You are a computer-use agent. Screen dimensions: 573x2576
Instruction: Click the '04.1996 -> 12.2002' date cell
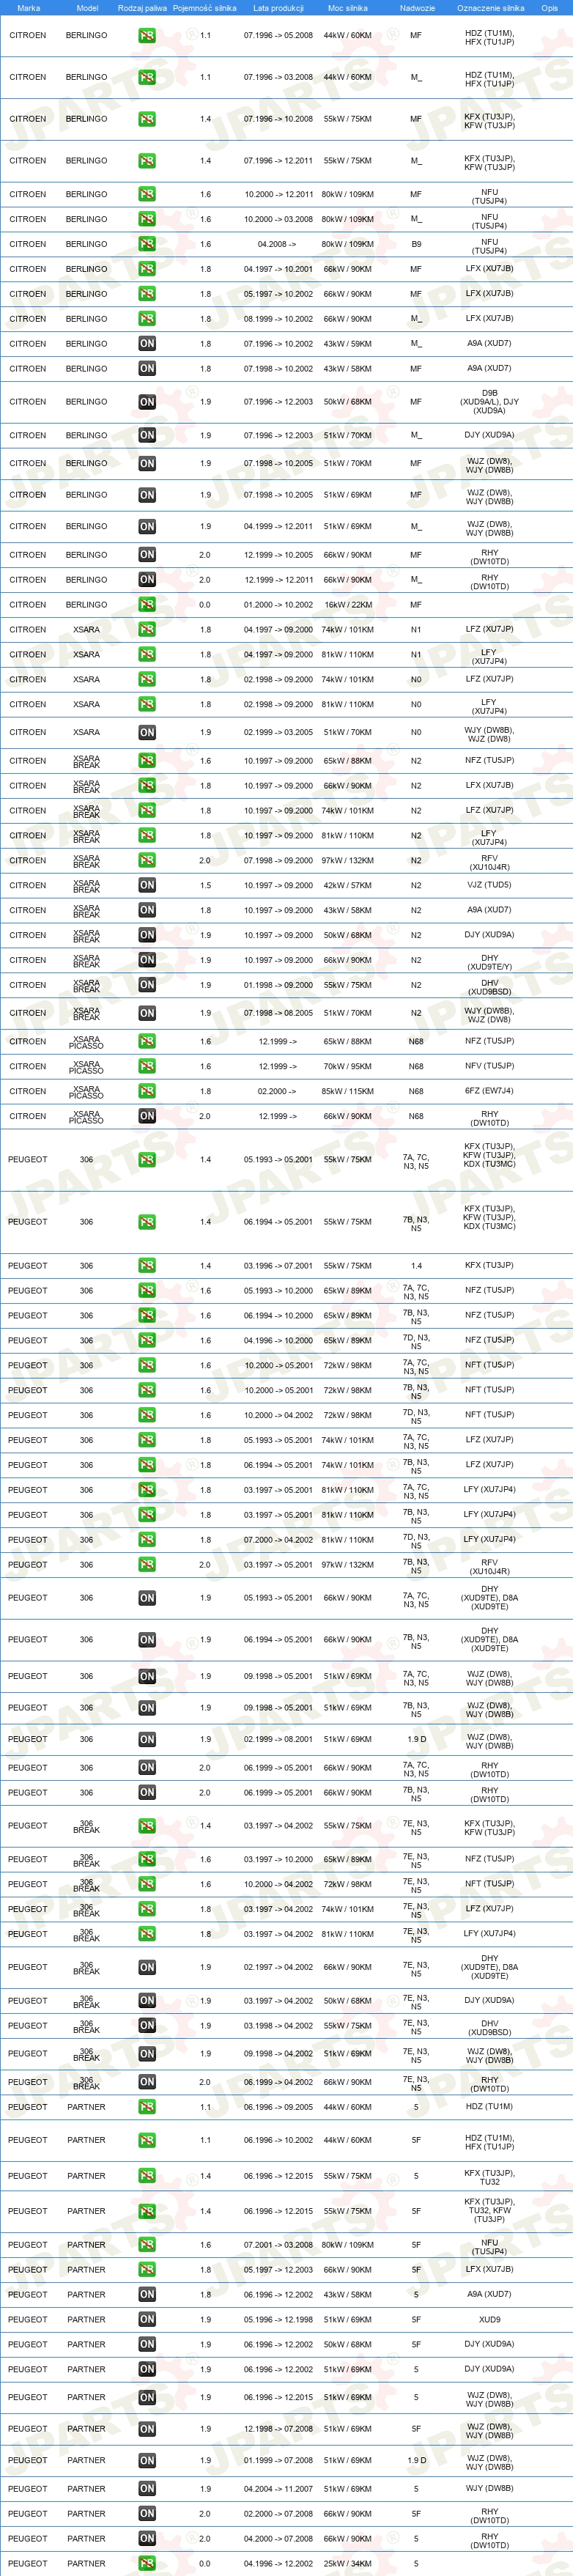(278, 2564)
